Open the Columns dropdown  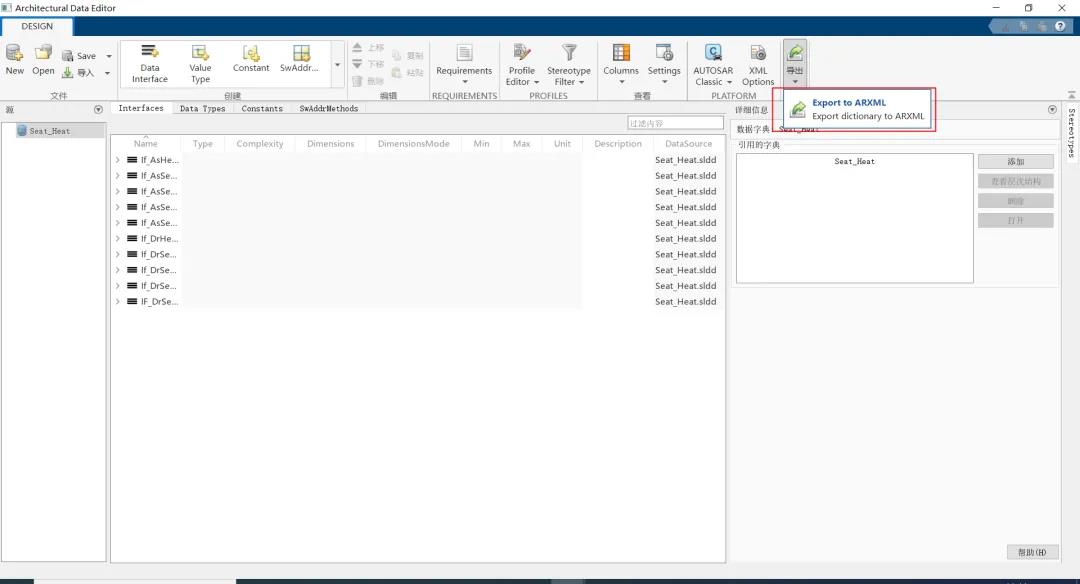pos(621,64)
